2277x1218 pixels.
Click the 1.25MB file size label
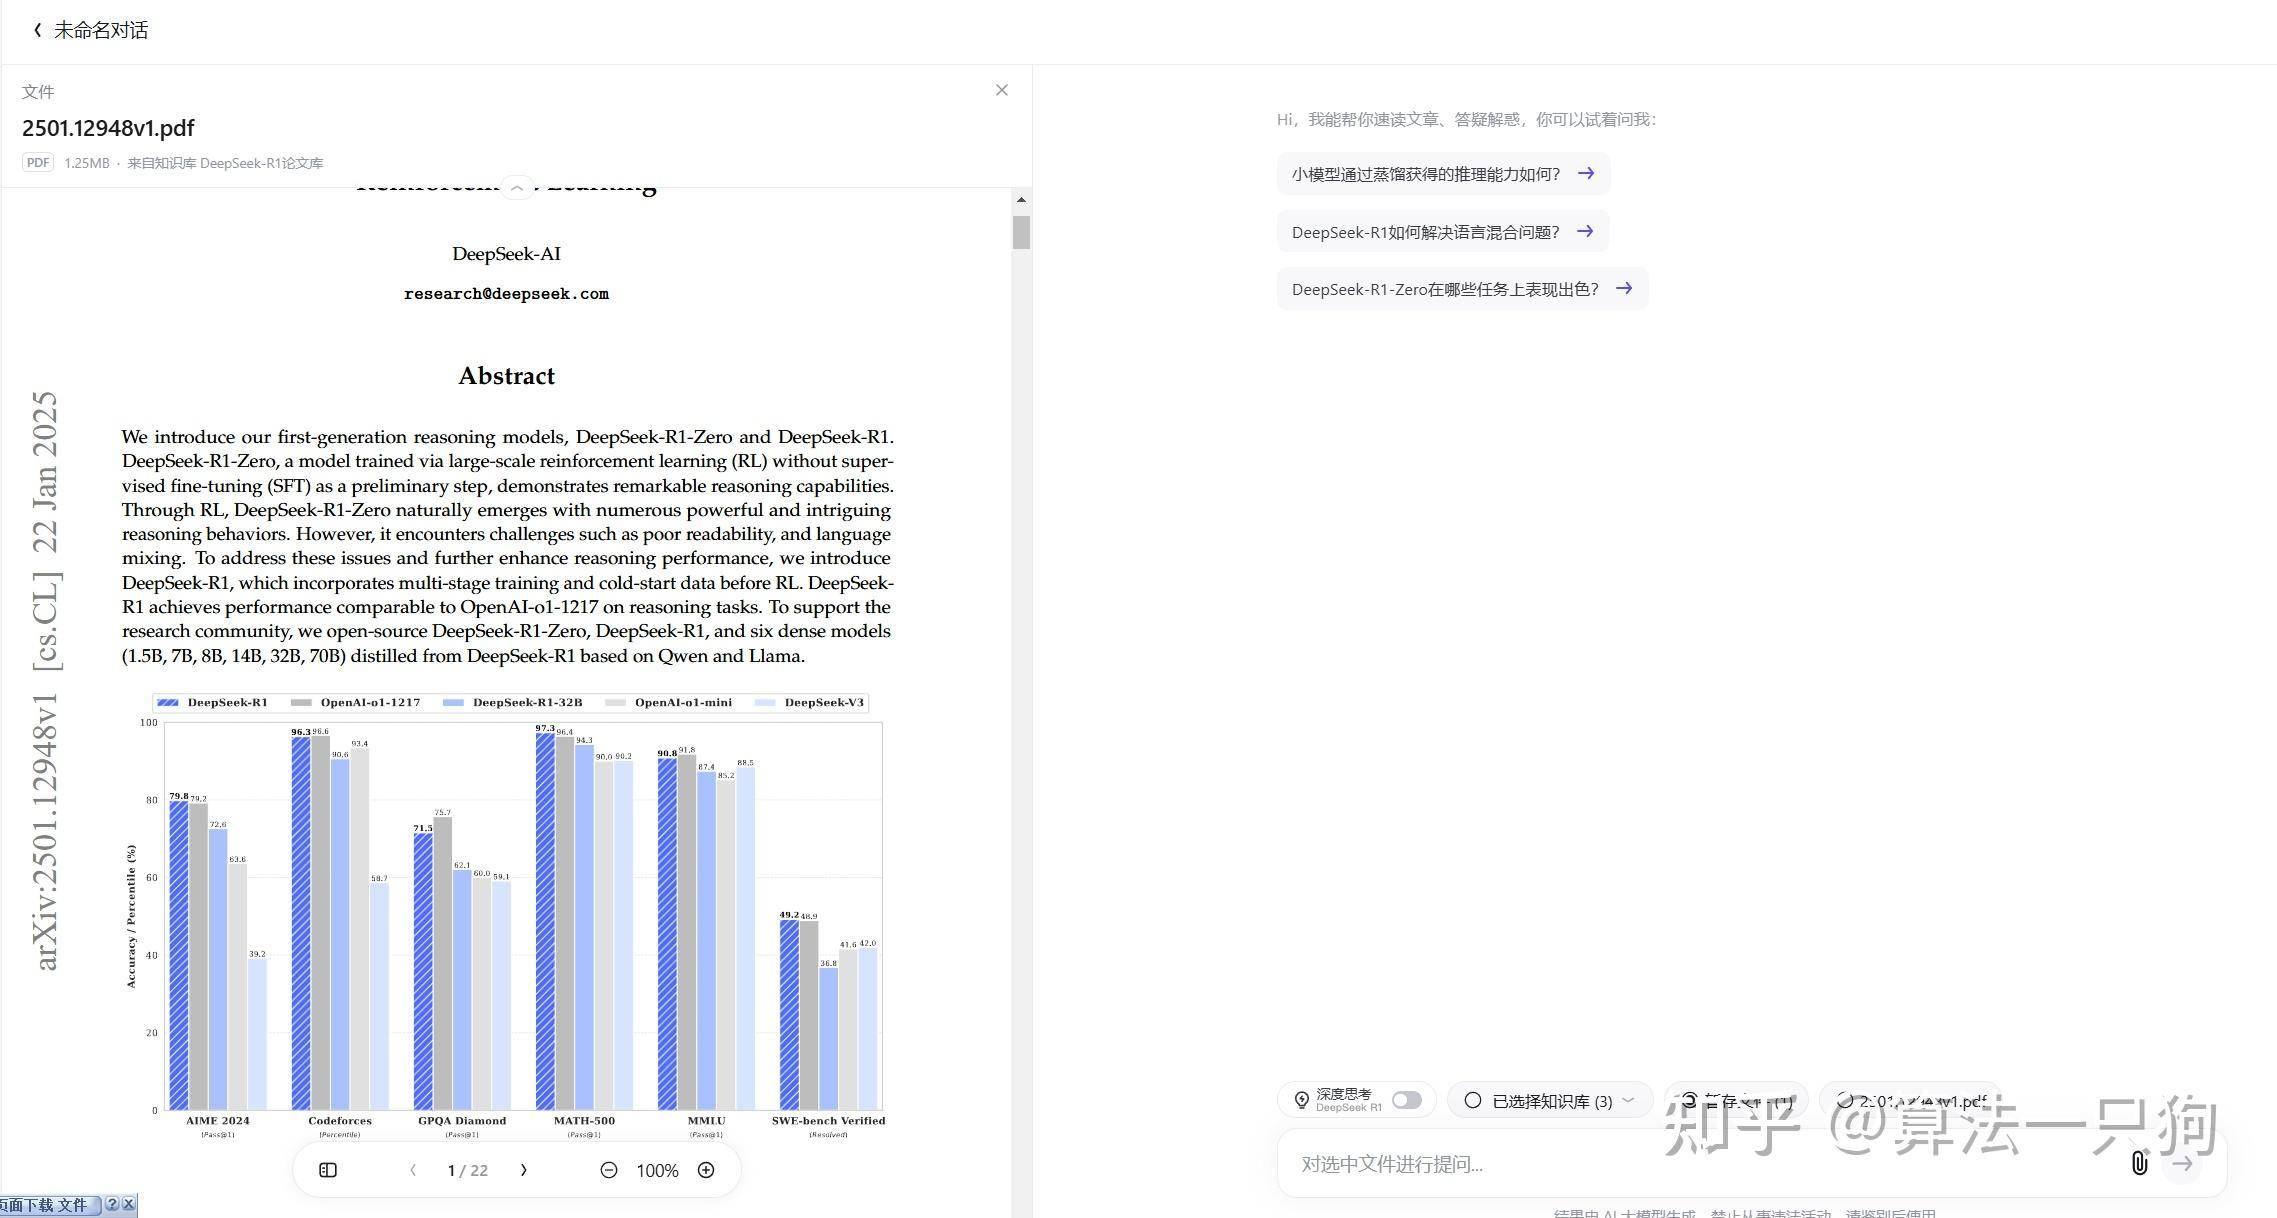point(87,163)
